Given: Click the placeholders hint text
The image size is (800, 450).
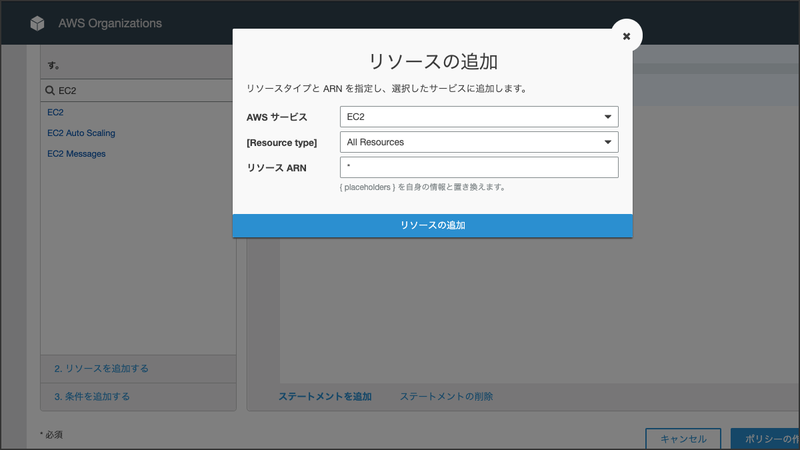Looking at the screenshot, I should [x=423, y=187].
